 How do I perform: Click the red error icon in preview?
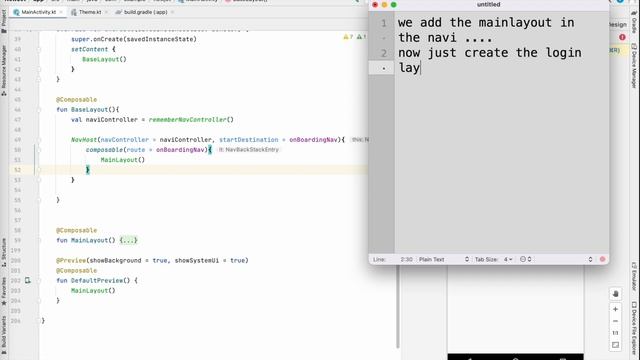(622, 37)
